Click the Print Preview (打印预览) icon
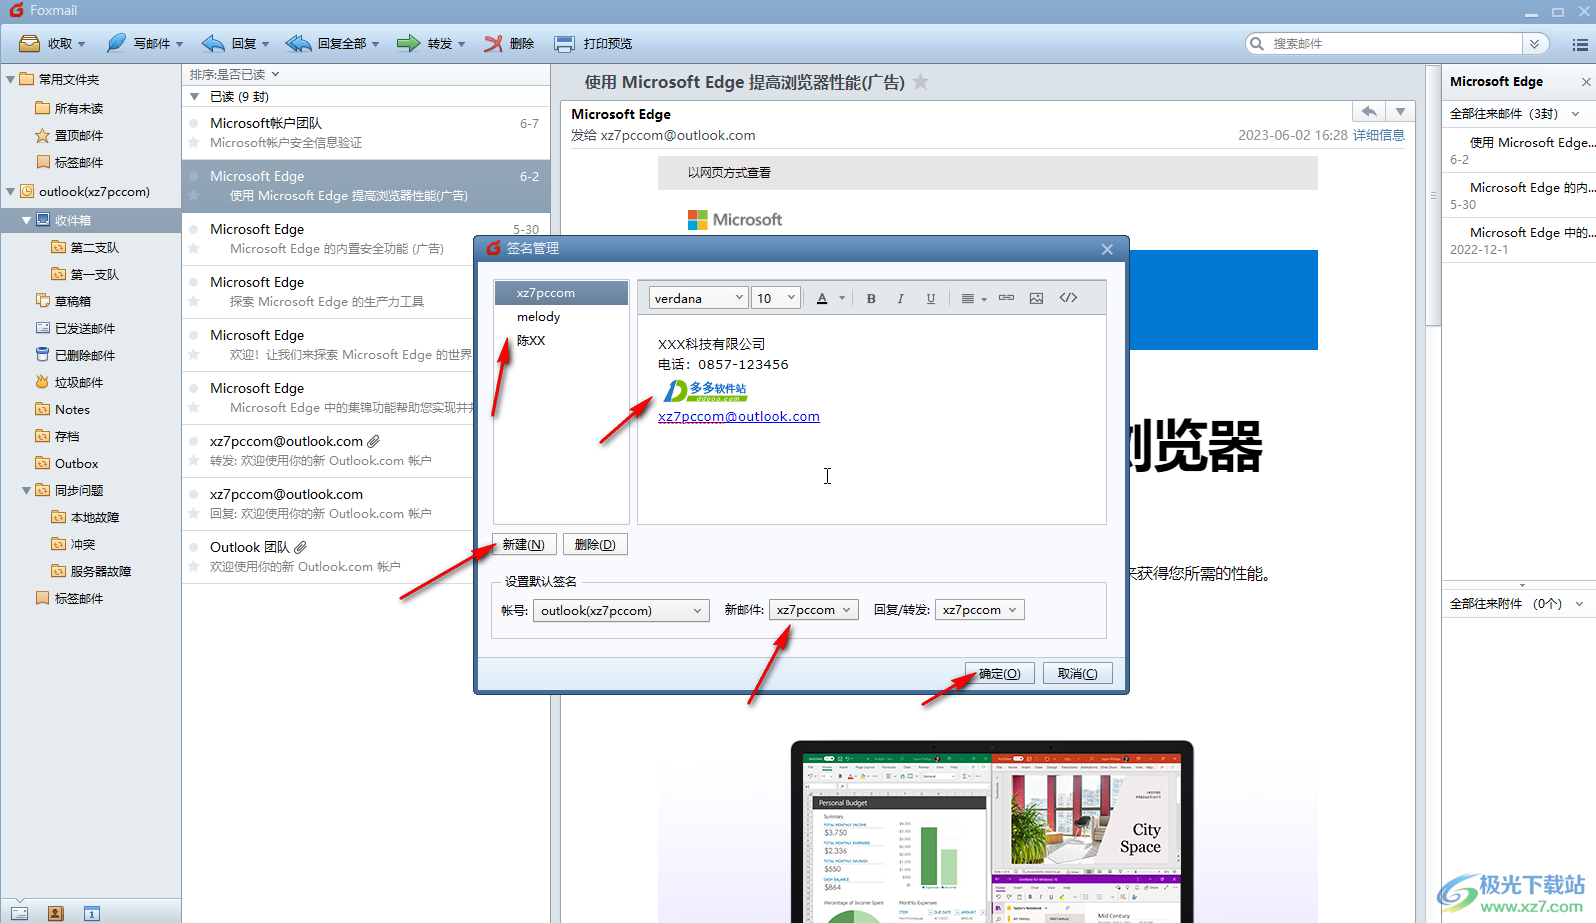The width and height of the screenshot is (1596, 923). coord(565,44)
